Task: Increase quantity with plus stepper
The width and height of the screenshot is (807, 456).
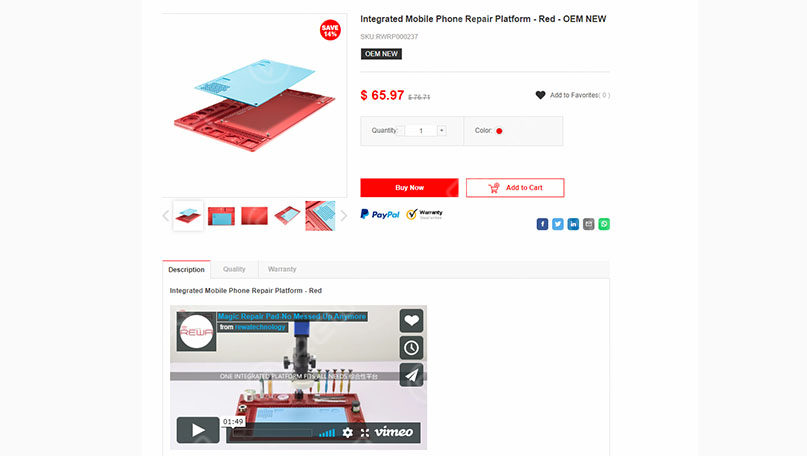Action: pyautogui.click(x=442, y=131)
